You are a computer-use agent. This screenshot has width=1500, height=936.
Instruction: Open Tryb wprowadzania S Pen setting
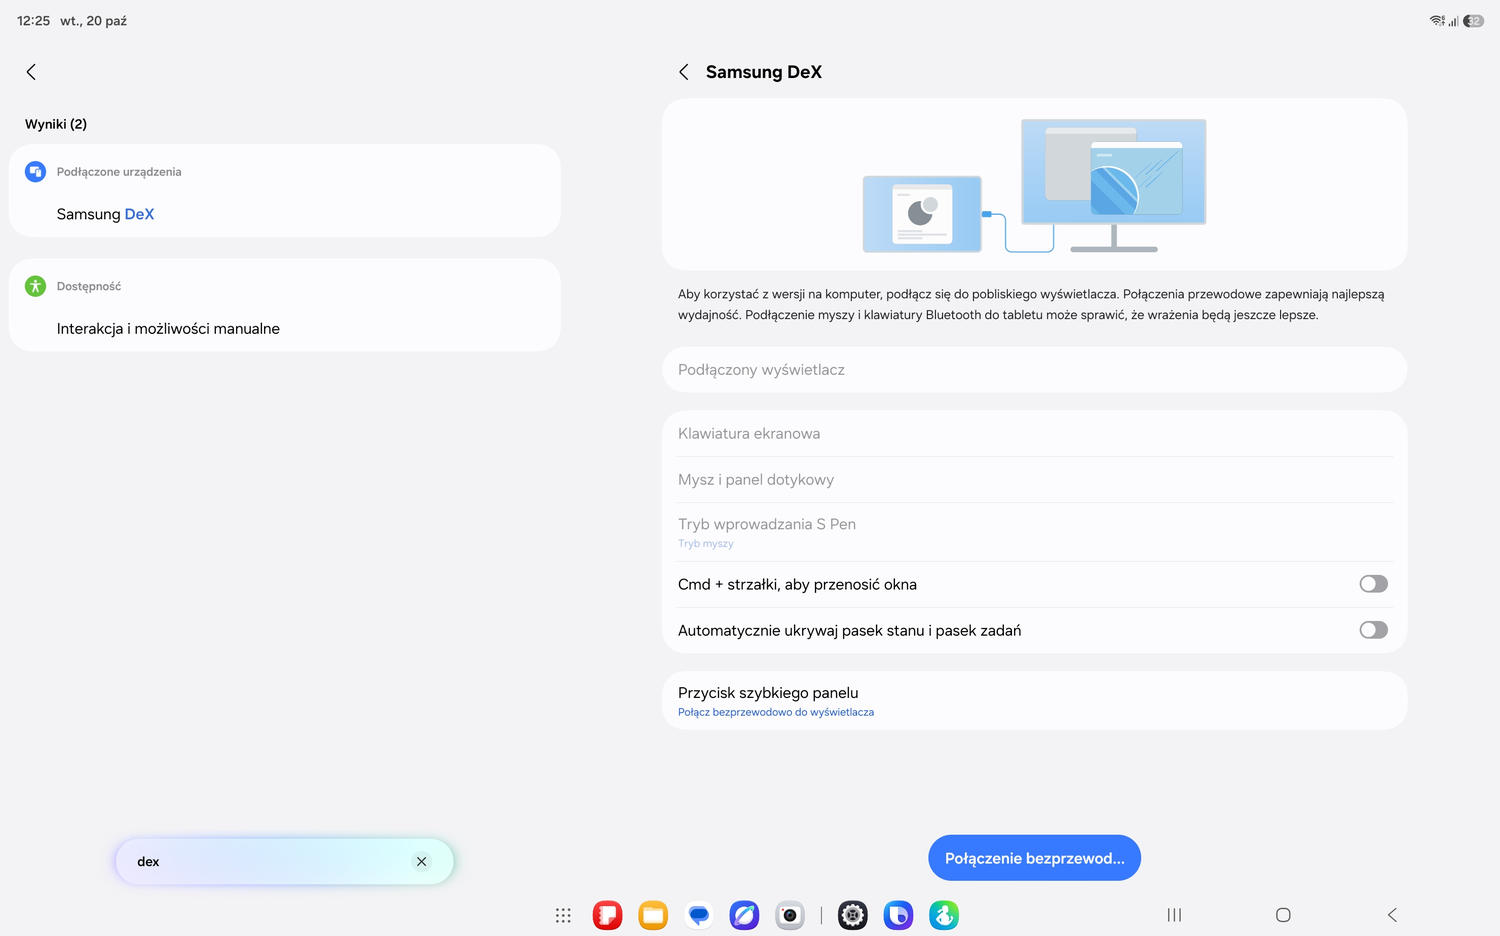(x=1034, y=532)
